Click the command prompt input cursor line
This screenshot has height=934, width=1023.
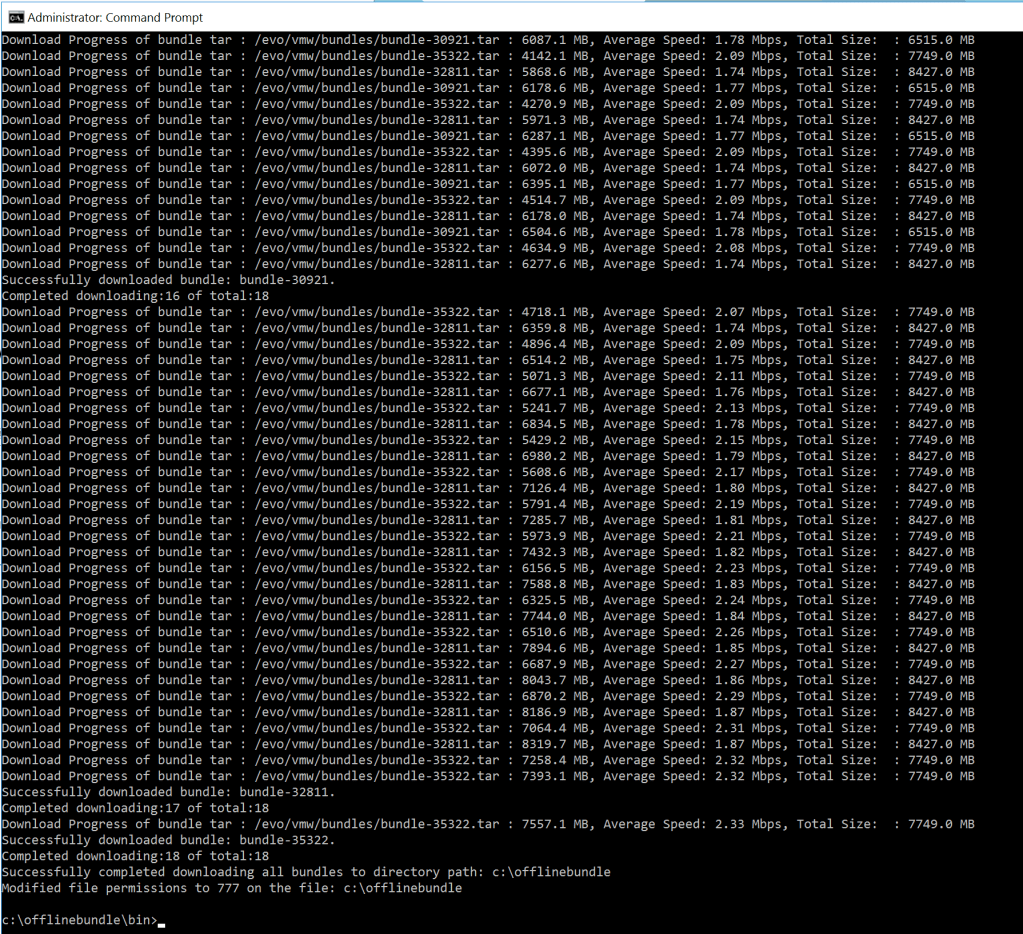[161, 920]
